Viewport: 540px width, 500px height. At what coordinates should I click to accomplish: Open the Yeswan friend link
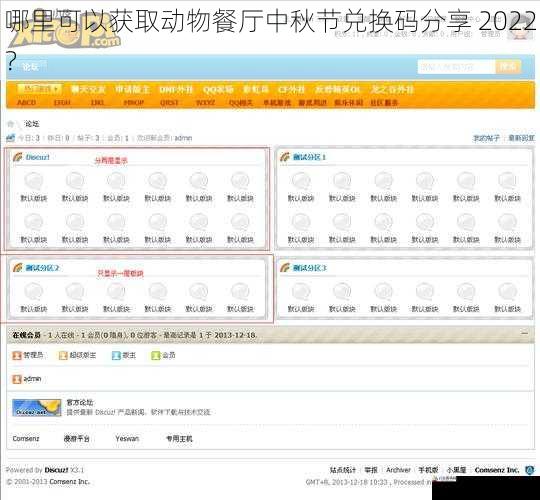[127, 439]
